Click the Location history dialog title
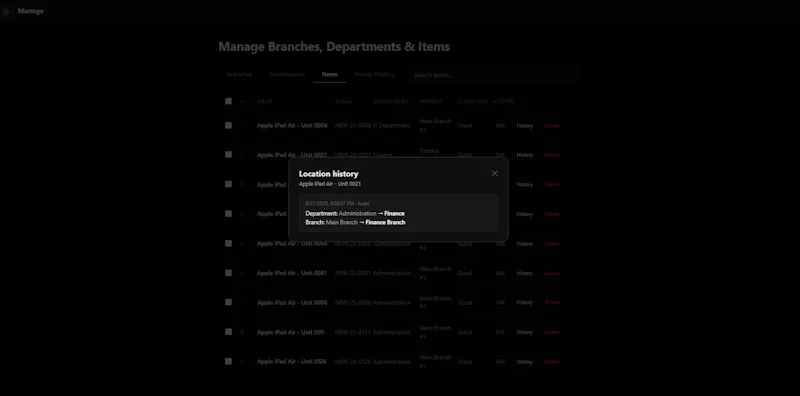800x396 pixels. [x=329, y=174]
